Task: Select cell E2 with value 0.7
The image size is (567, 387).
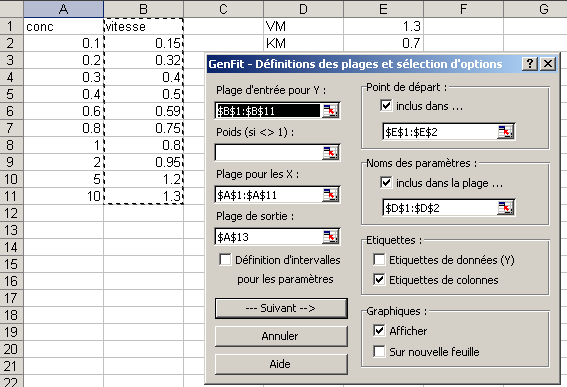Action: (x=383, y=43)
